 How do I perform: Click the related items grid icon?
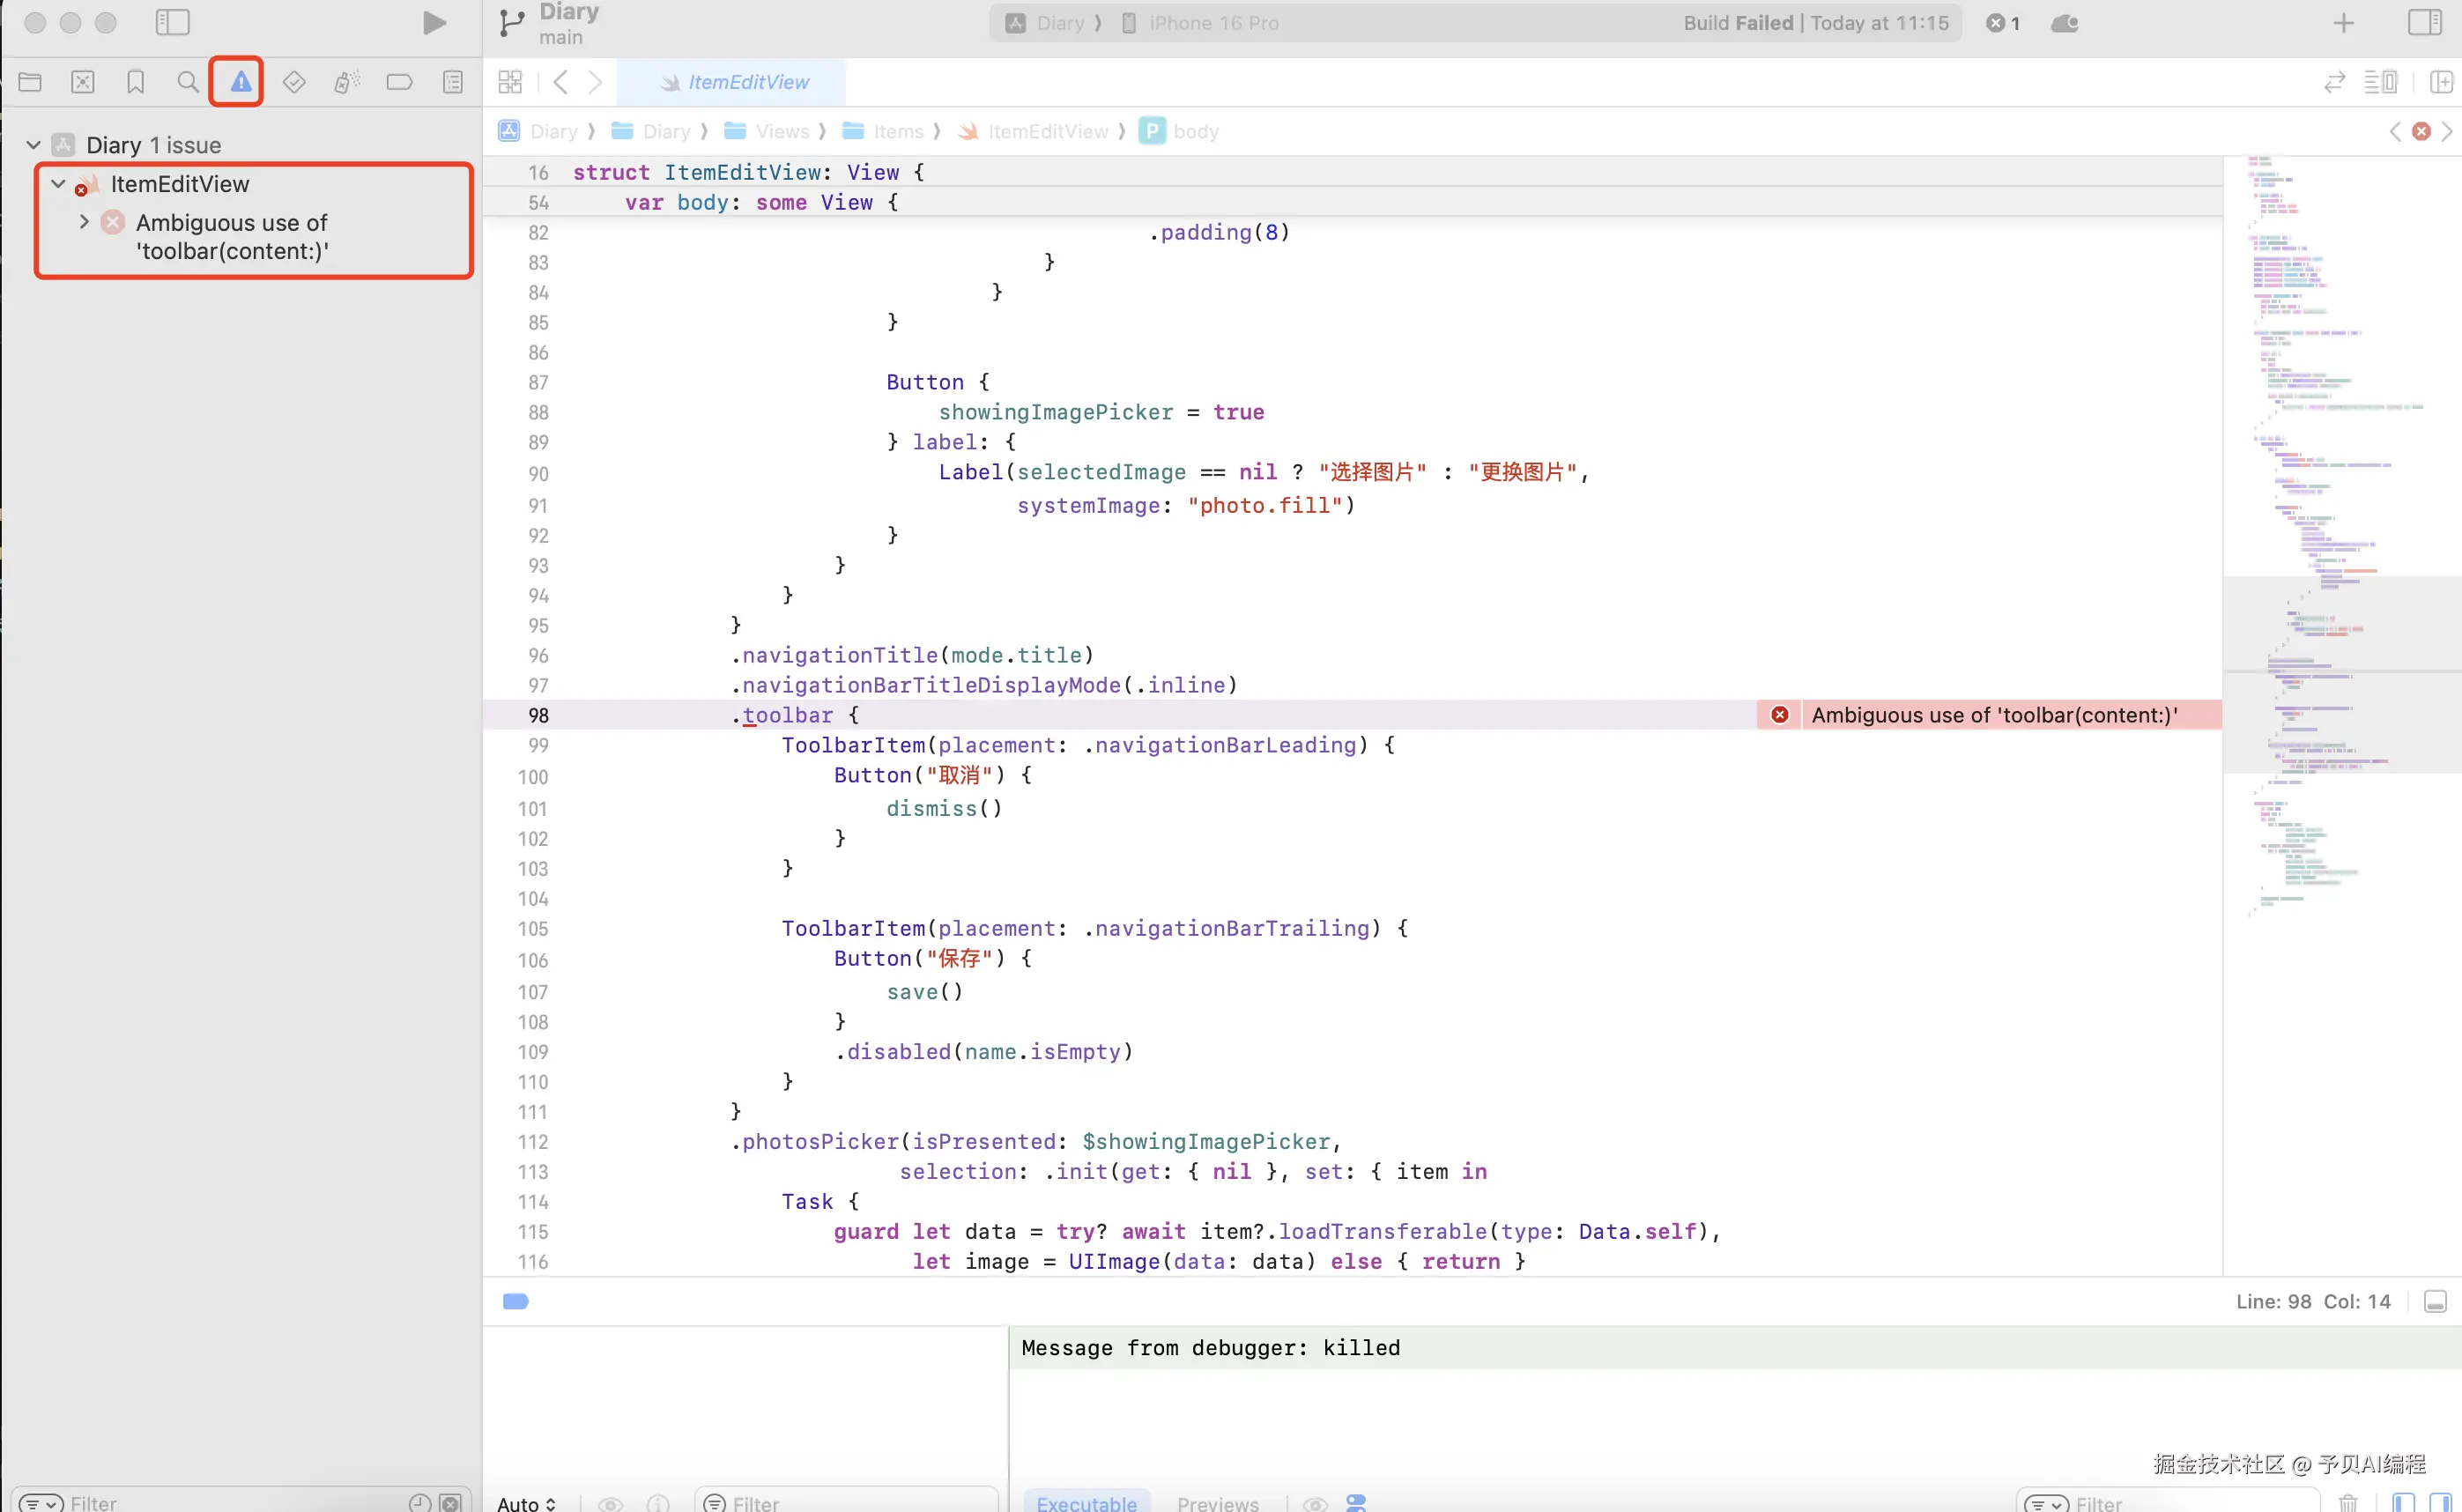pos(510,82)
